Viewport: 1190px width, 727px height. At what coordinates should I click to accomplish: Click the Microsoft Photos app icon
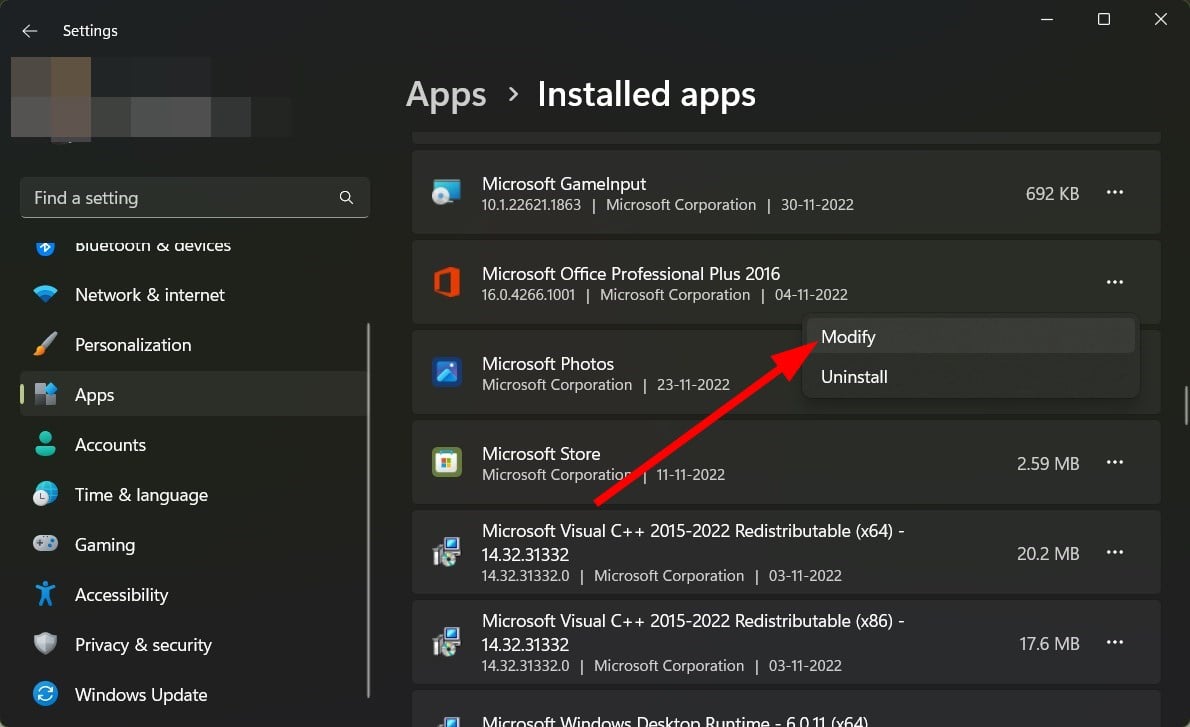pyautogui.click(x=446, y=373)
